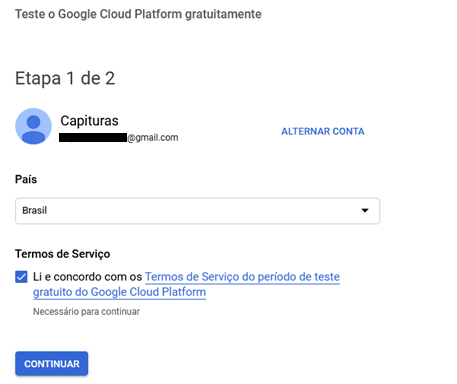This screenshot has width=457, height=384.
Task: Click the country dropdown arrow
Action: tap(365, 210)
